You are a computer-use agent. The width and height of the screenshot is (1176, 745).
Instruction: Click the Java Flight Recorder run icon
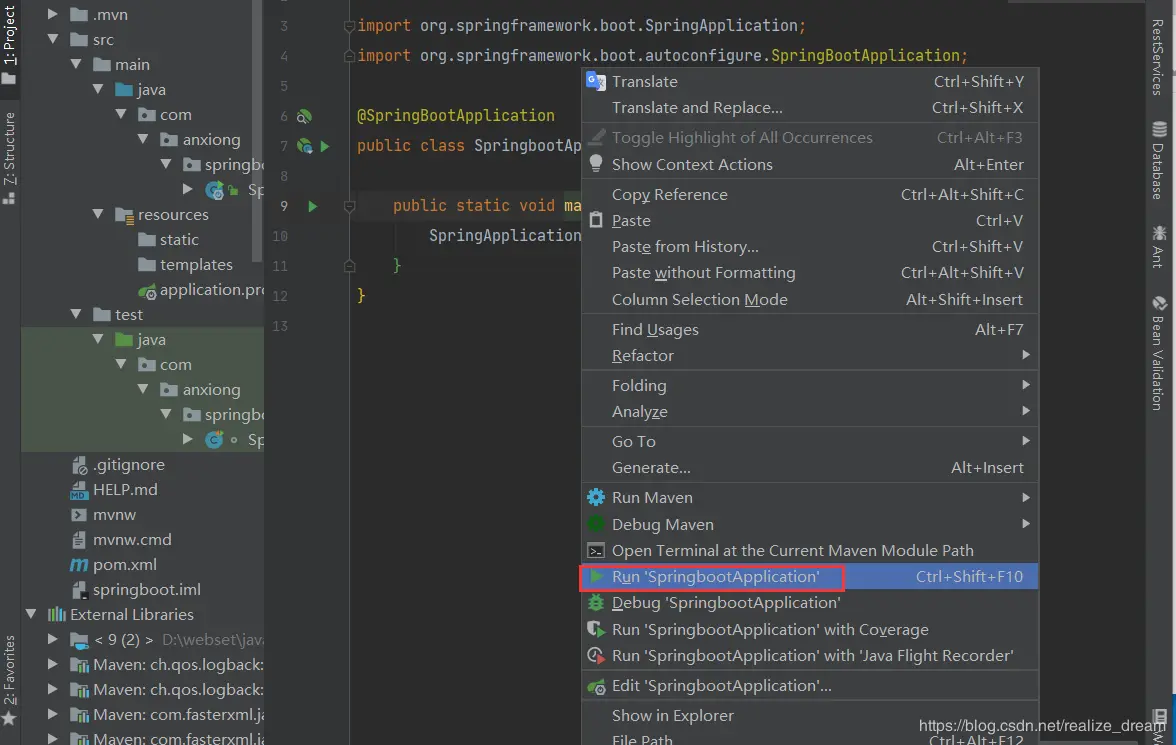596,655
